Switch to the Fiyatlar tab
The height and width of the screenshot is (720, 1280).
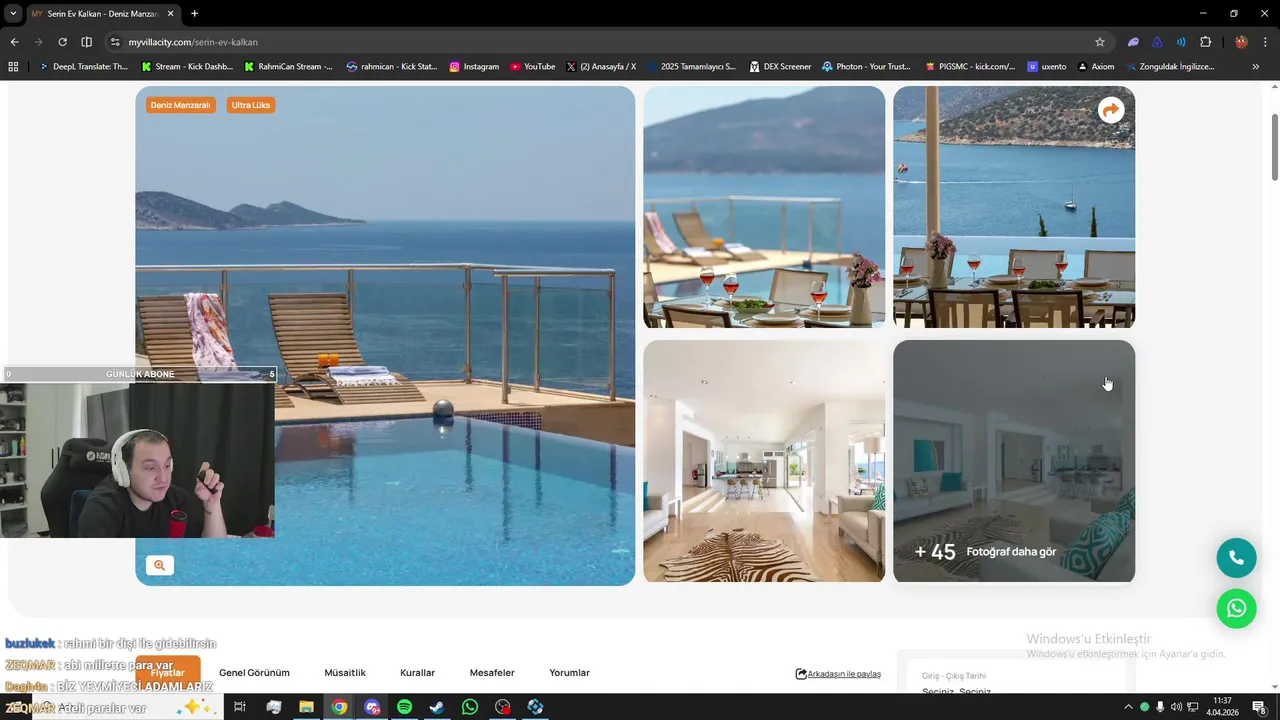[168, 673]
